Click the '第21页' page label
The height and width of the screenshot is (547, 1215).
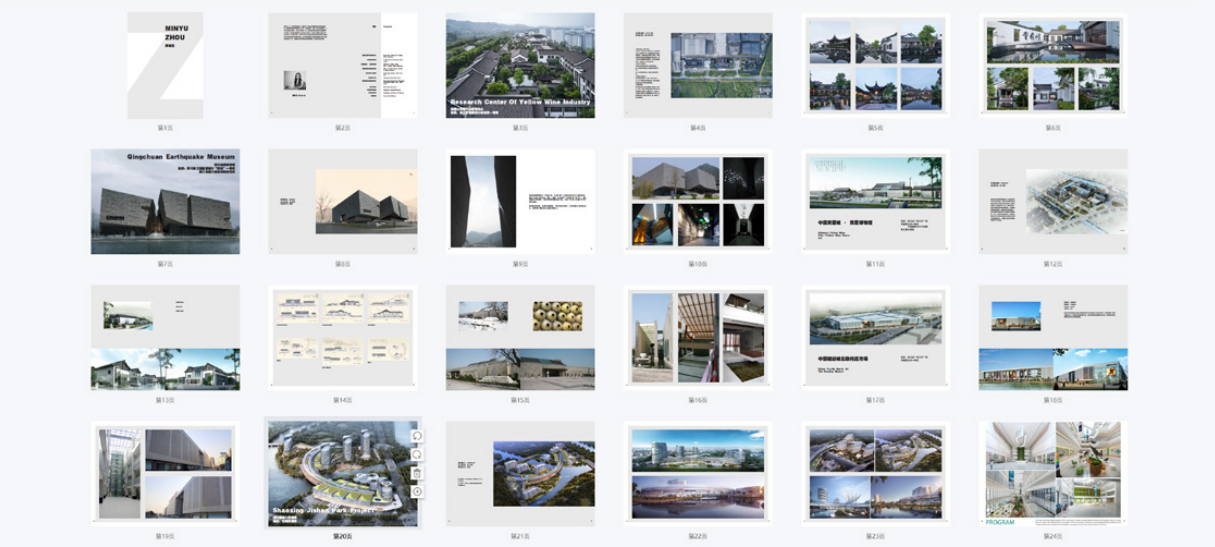click(x=520, y=536)
